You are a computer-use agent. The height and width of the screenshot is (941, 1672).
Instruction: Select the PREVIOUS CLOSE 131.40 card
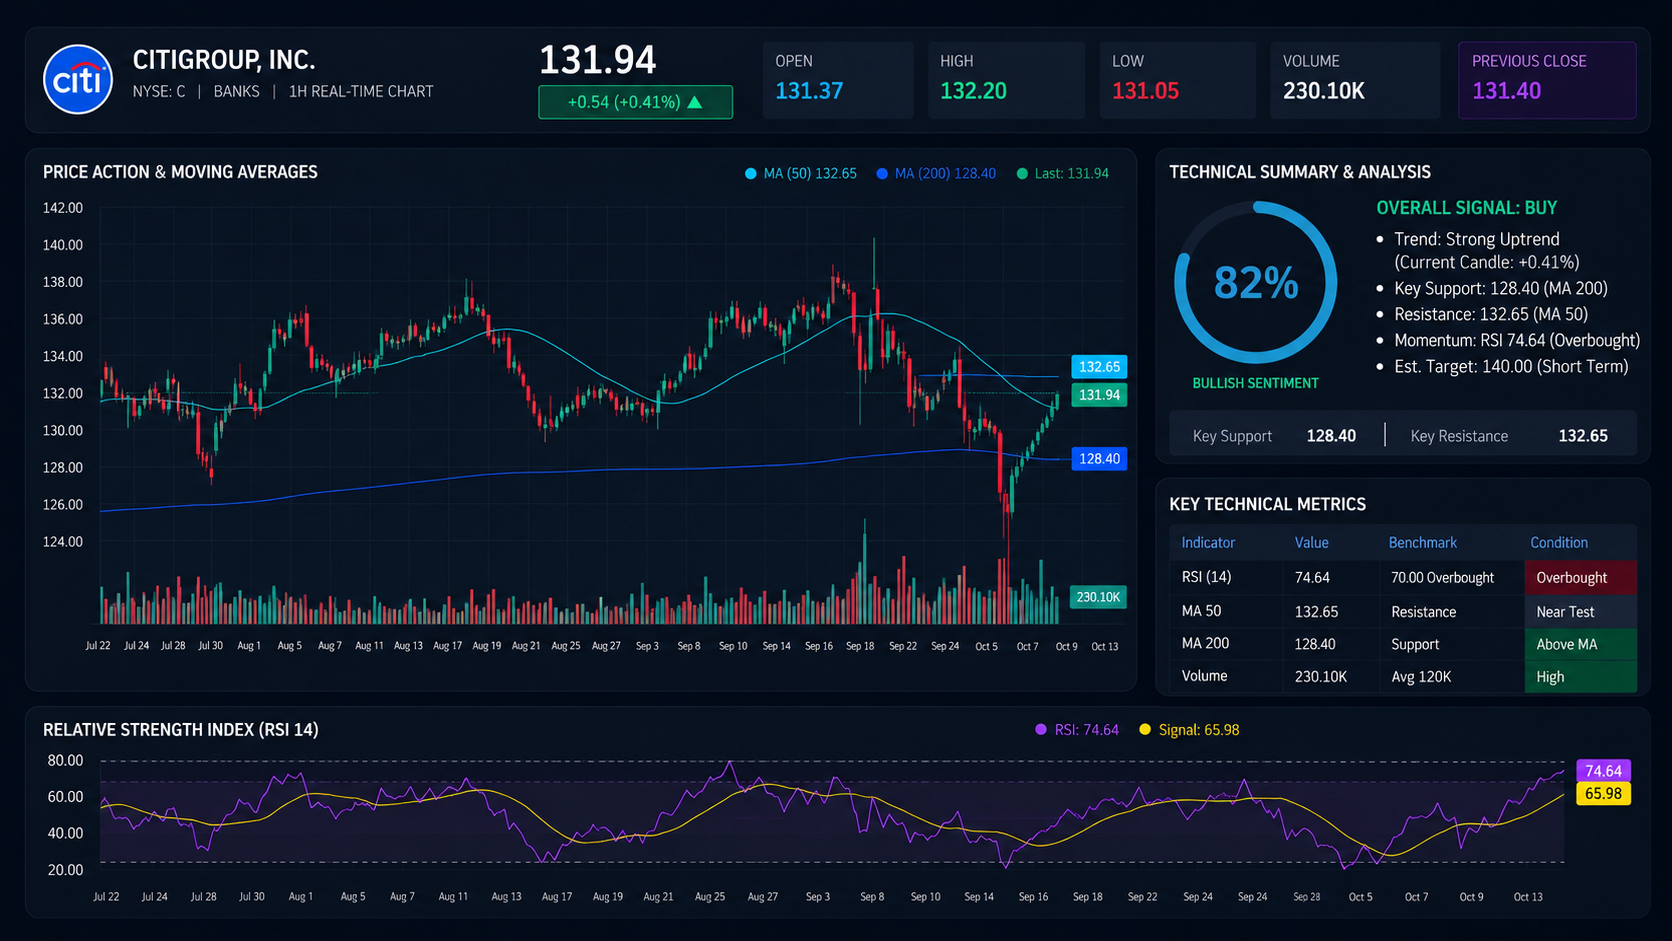pos(1547,80)
